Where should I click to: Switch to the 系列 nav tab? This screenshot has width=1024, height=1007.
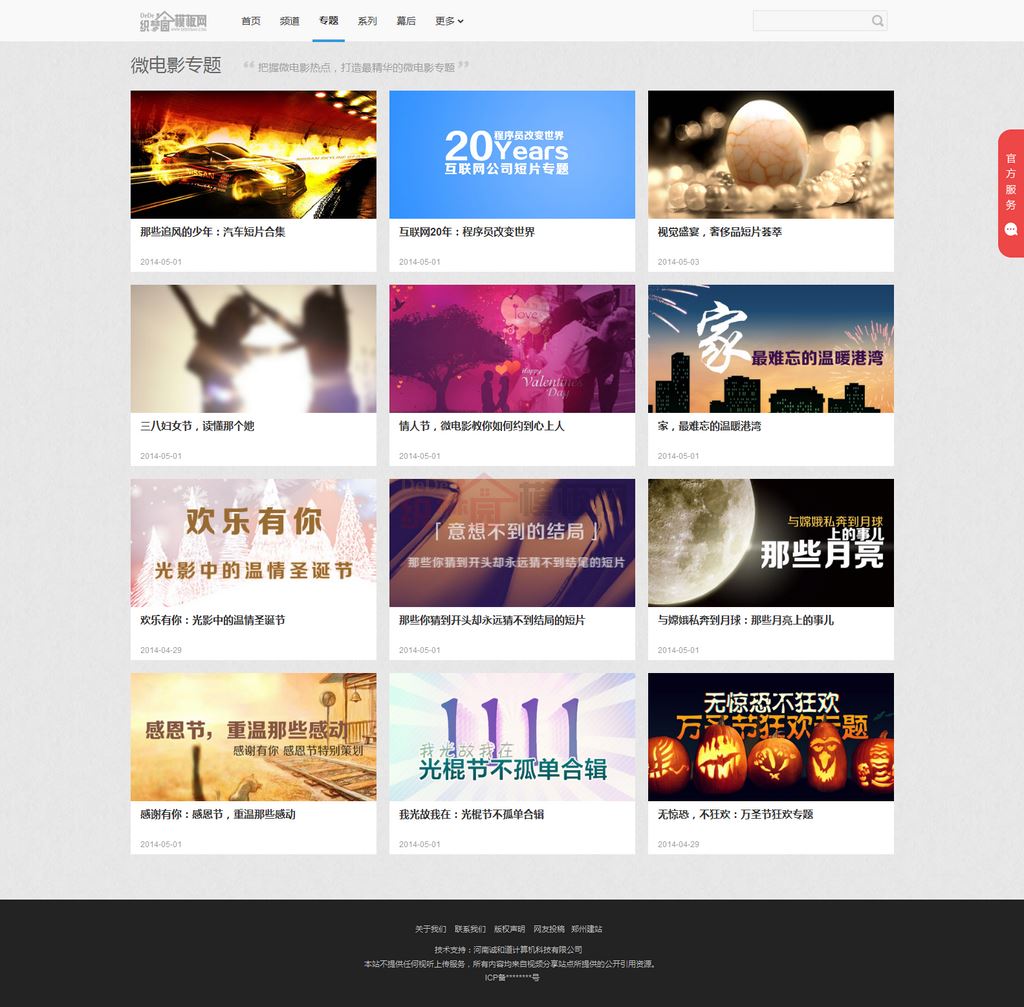tap(367, 21)
